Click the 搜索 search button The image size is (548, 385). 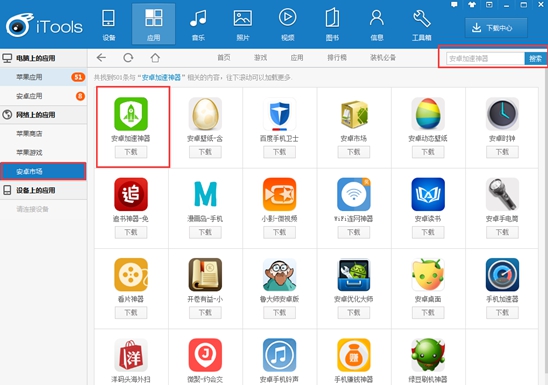point(535,58)
